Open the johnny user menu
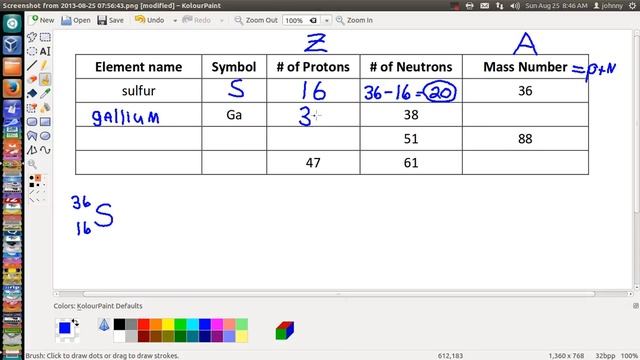 tap(608, 6)
